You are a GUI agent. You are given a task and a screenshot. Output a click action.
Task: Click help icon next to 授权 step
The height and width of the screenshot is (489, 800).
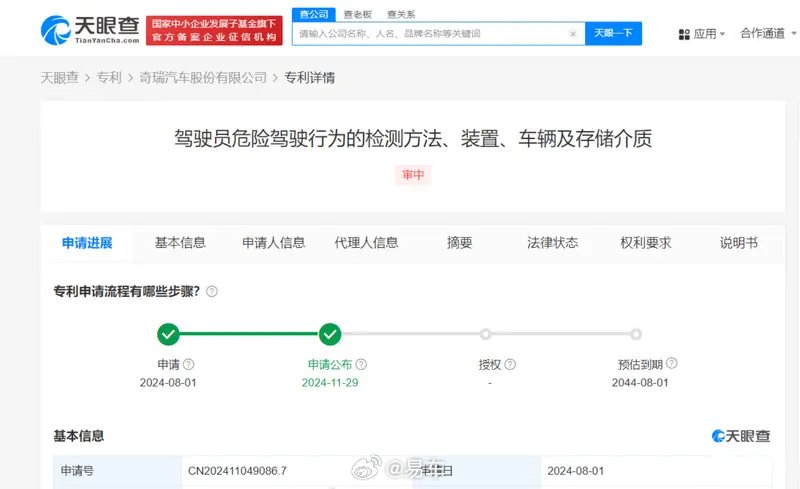click(x=510, y=364)
